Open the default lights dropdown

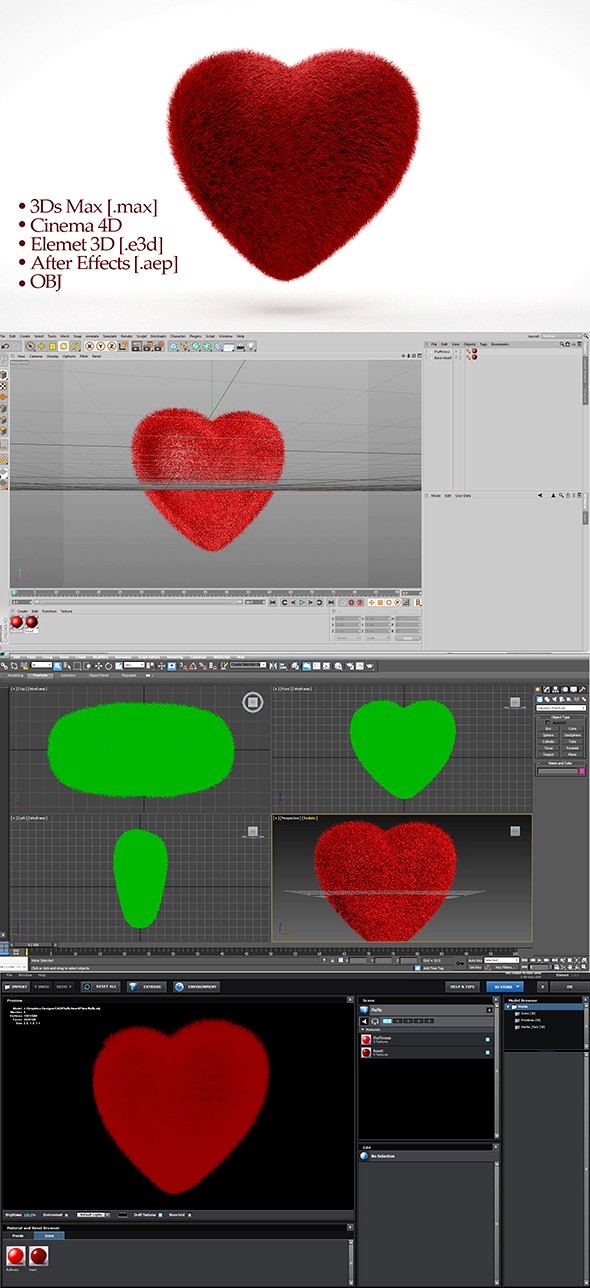tap(93, 1215)
